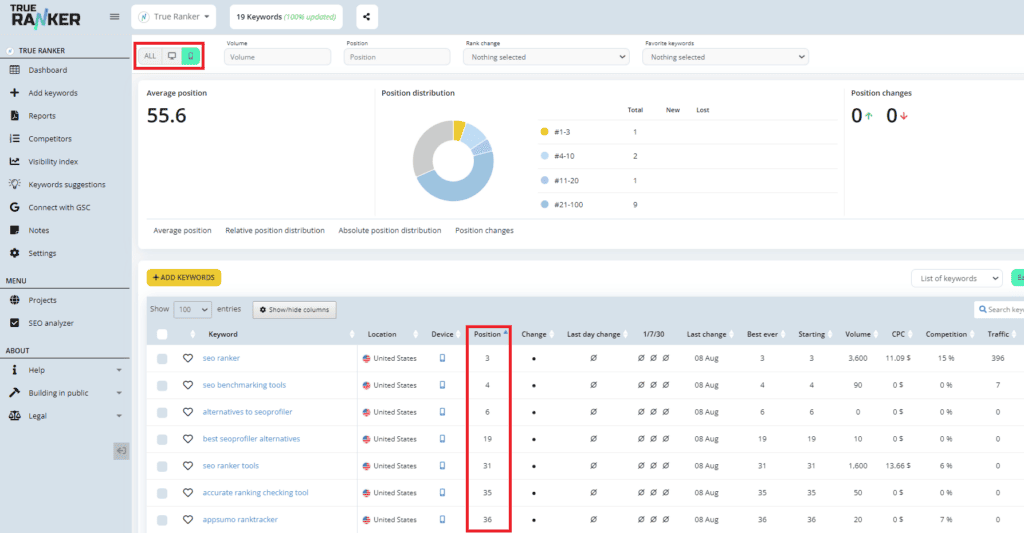Click the Competitors list icon
This screenshot has width=1024, height=533.
click(14, 138)
